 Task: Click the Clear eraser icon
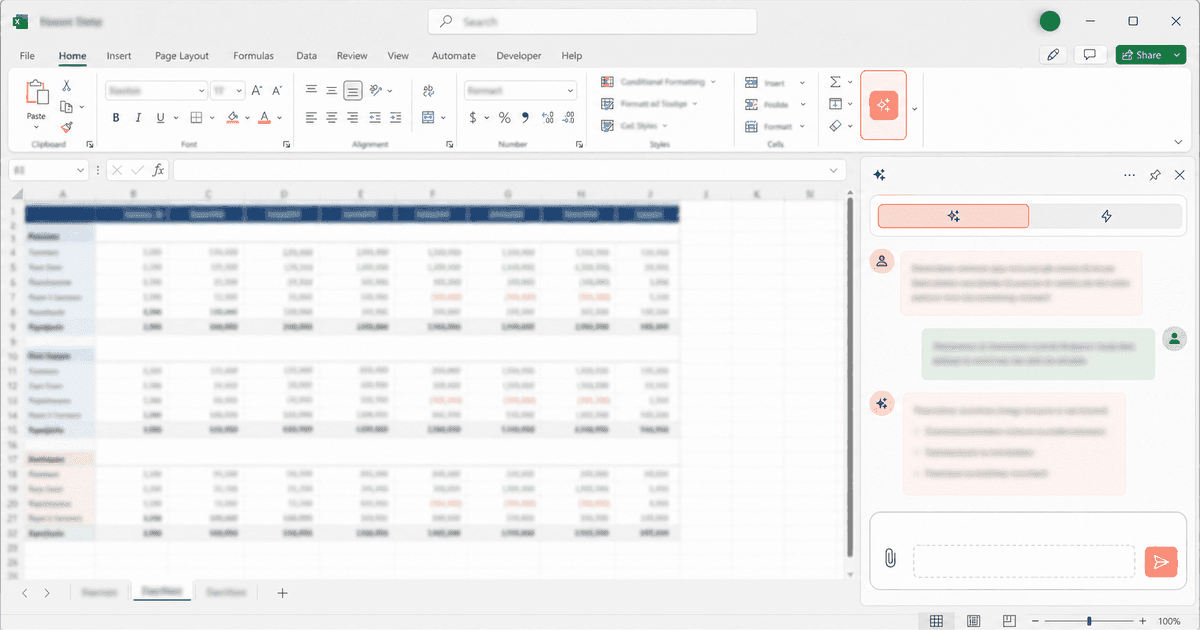(835, 126)
